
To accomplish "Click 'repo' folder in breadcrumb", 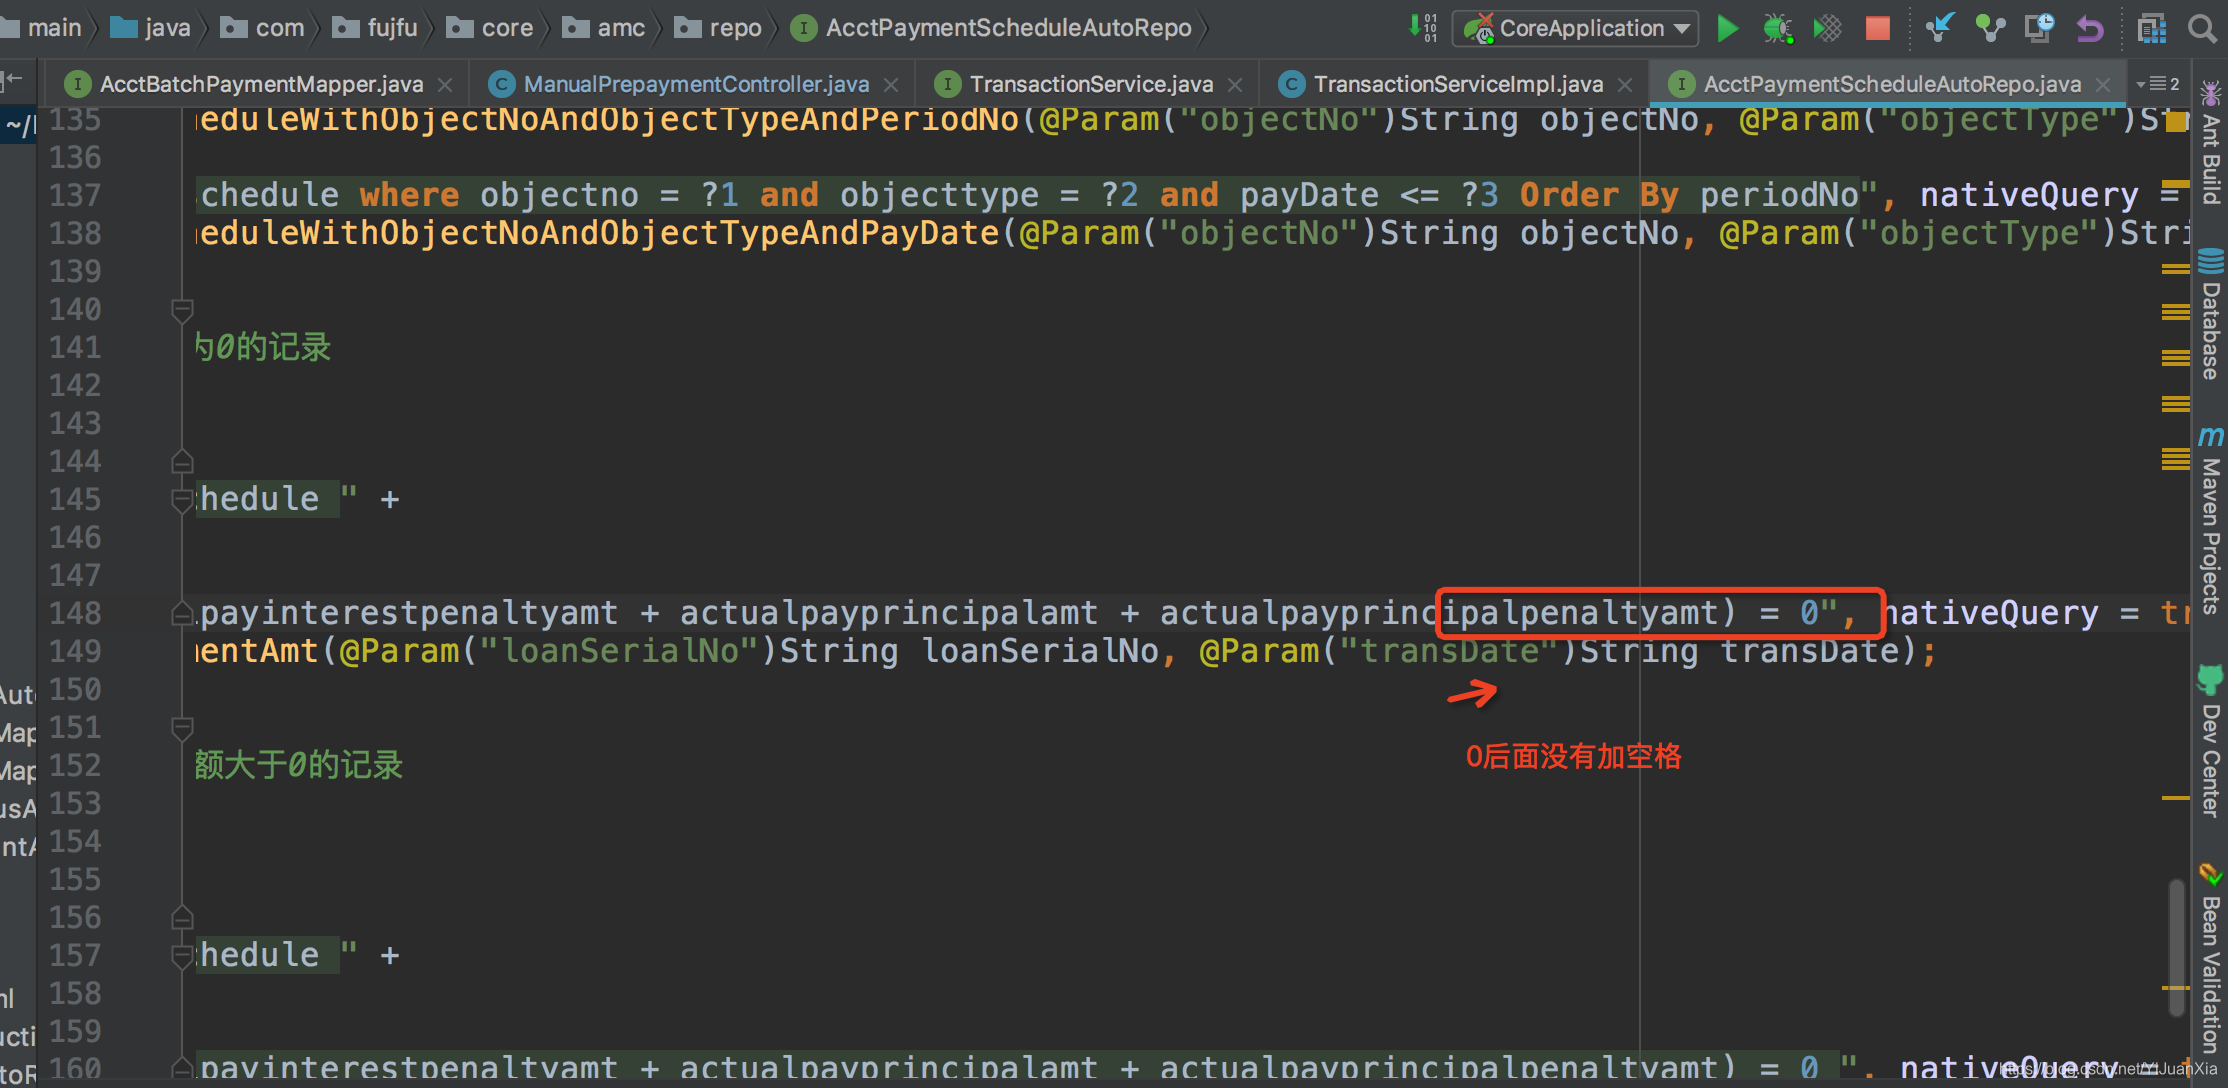I will 719,28.
